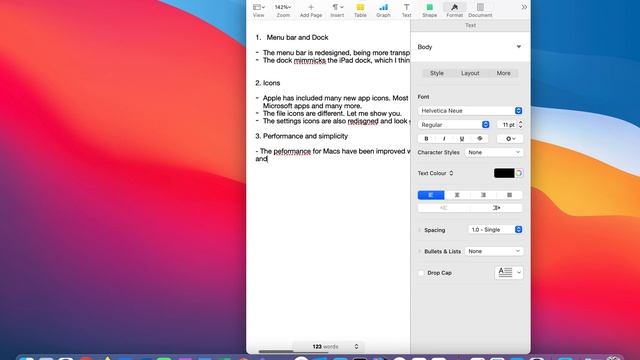Screen dimensions: 640x360
Task: Toggle Strikethrough formatting
Action: click(x=480, y=139)
